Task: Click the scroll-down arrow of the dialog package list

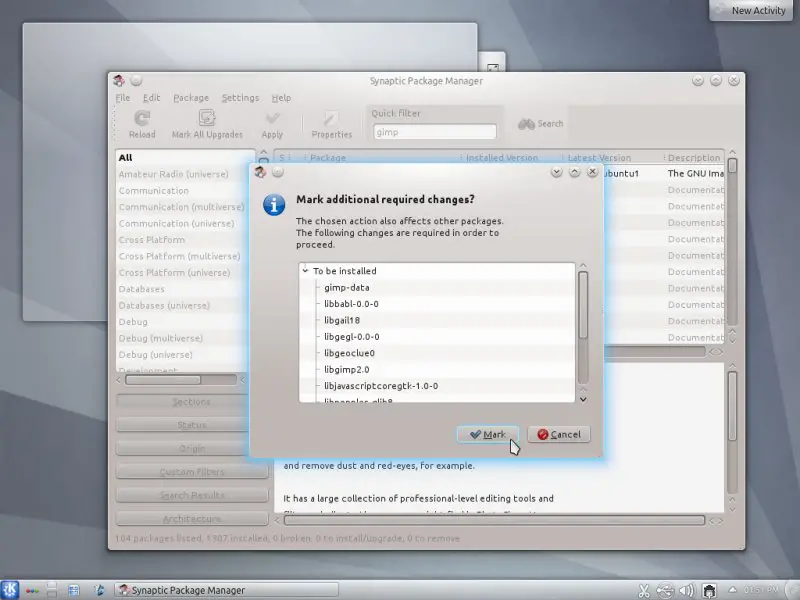Action: tap(583, 399)
